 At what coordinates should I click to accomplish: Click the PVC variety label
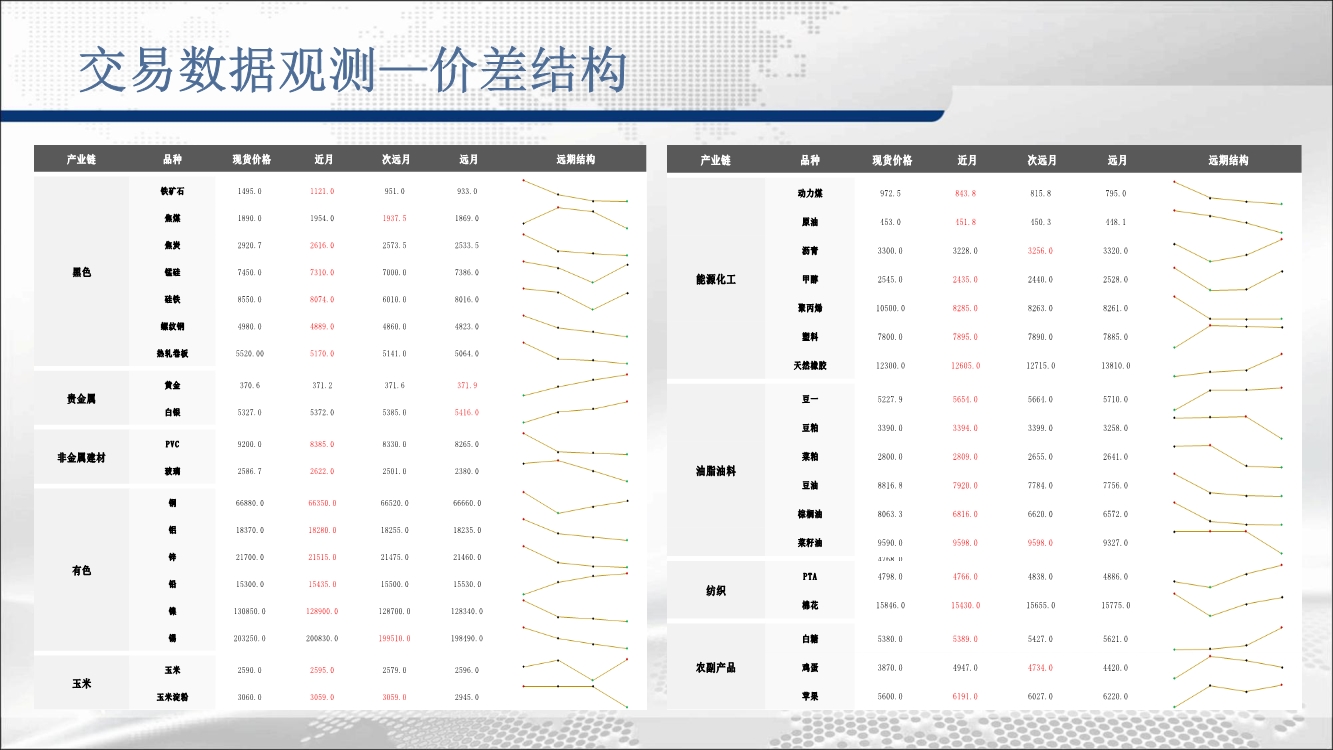coord(172,443)
